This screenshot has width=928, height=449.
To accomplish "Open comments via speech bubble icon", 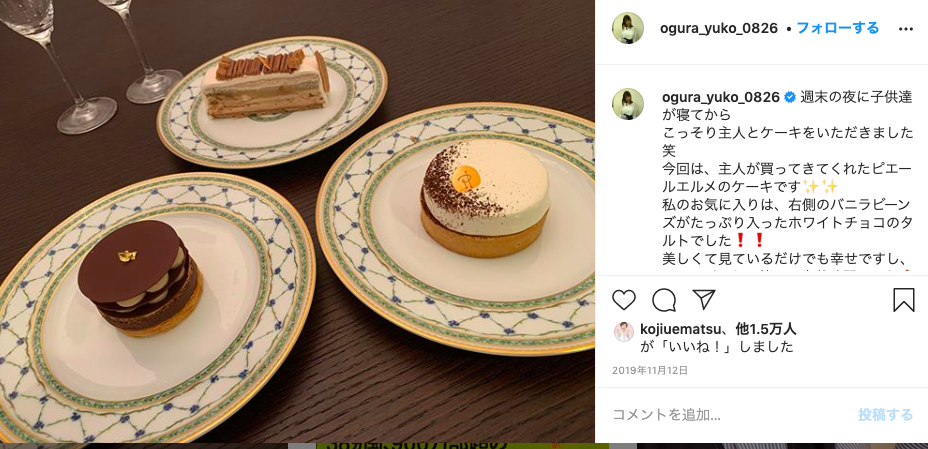I will click(663, 301).
